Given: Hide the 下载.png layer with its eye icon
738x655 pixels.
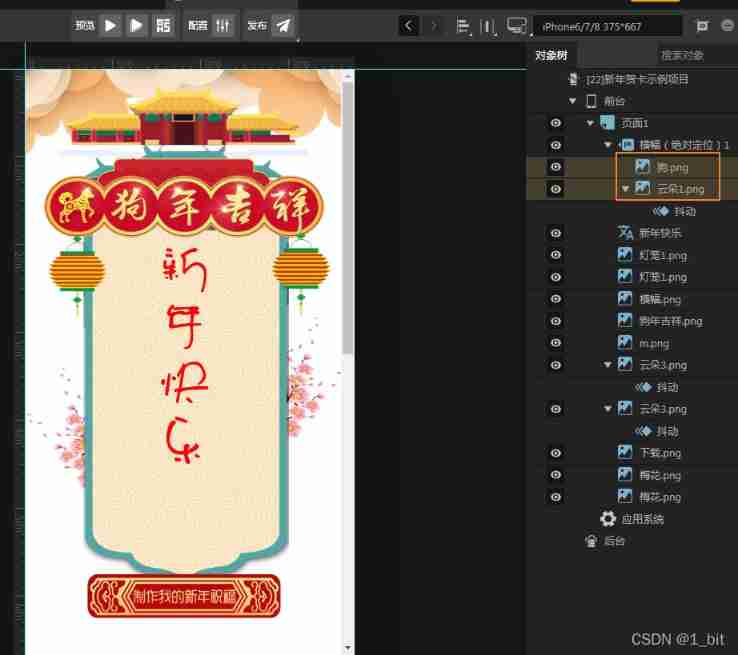Looking at the screenshot, I should (556, 453).
